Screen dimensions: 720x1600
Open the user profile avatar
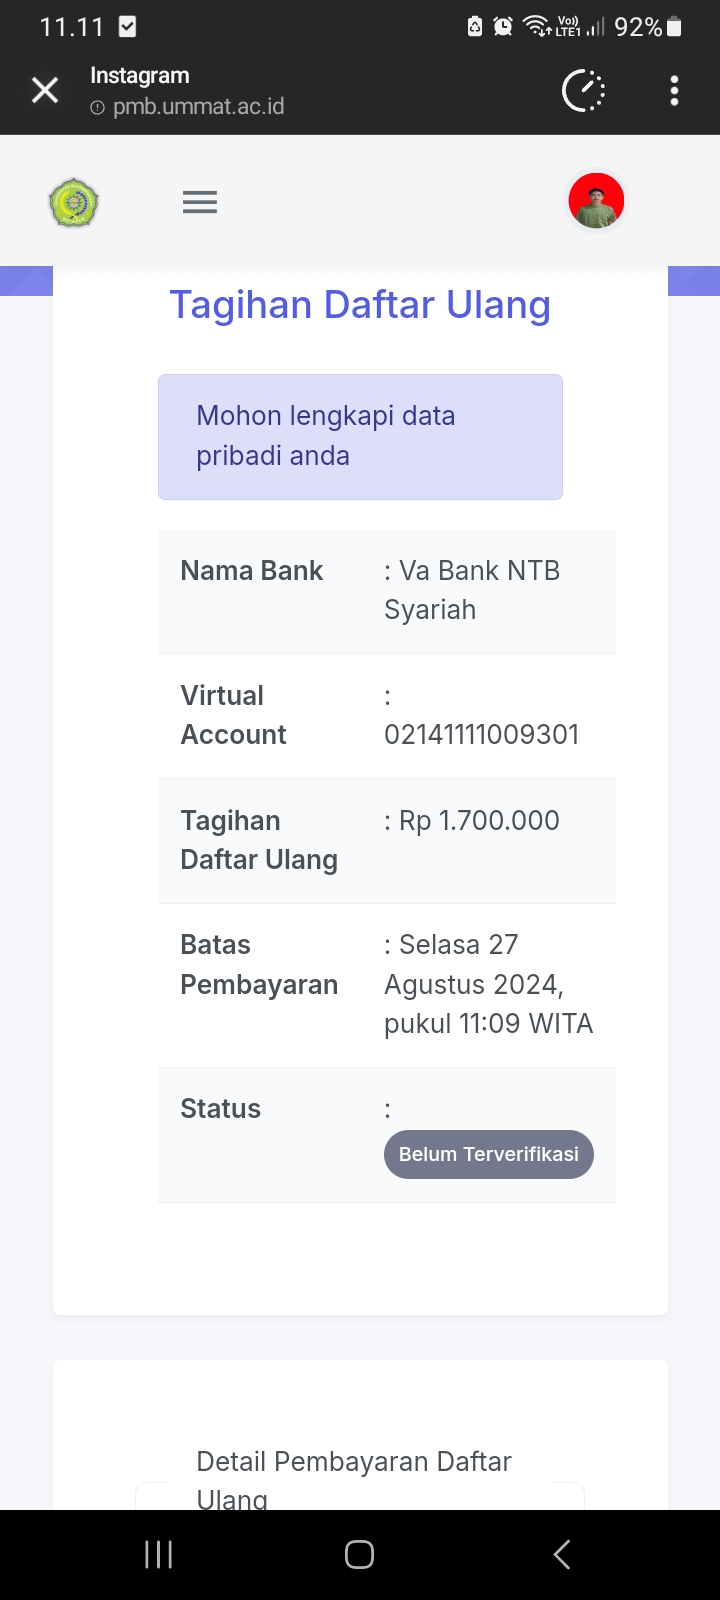click(596, 201)
